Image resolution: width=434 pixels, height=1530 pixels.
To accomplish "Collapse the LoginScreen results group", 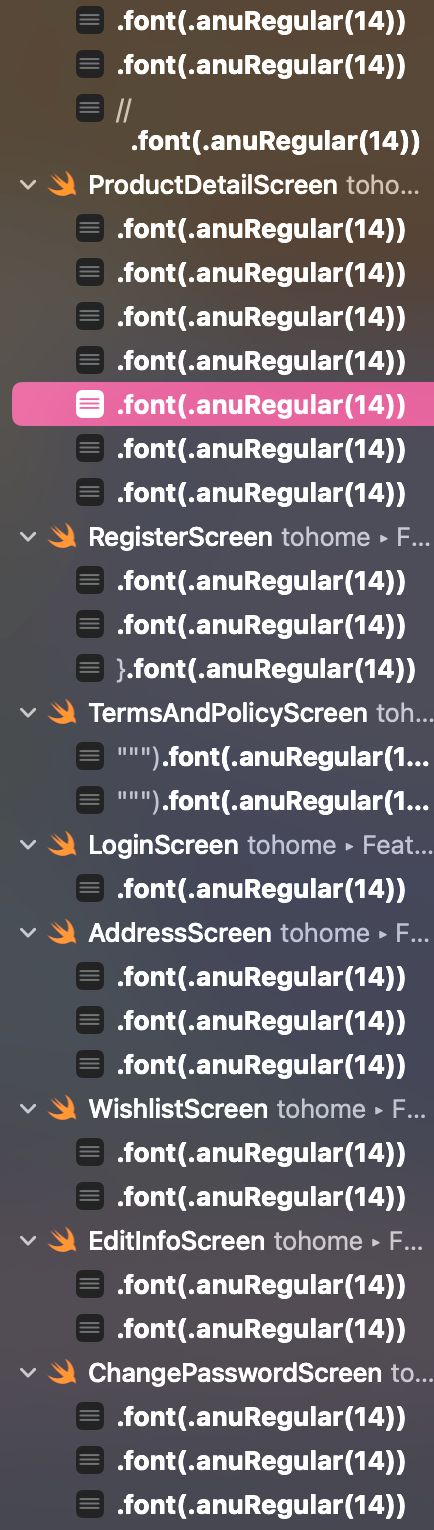I will (28, 845).
